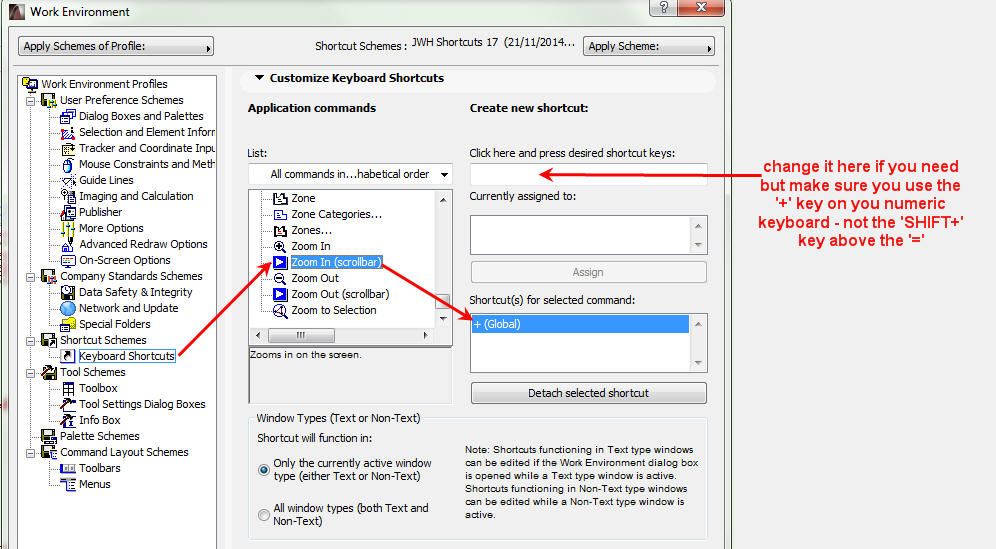Image resolution: width=996 pixels, height=549 pixels.
Task: Click the Work Environment Profiles icon
Action: [30, 84]
